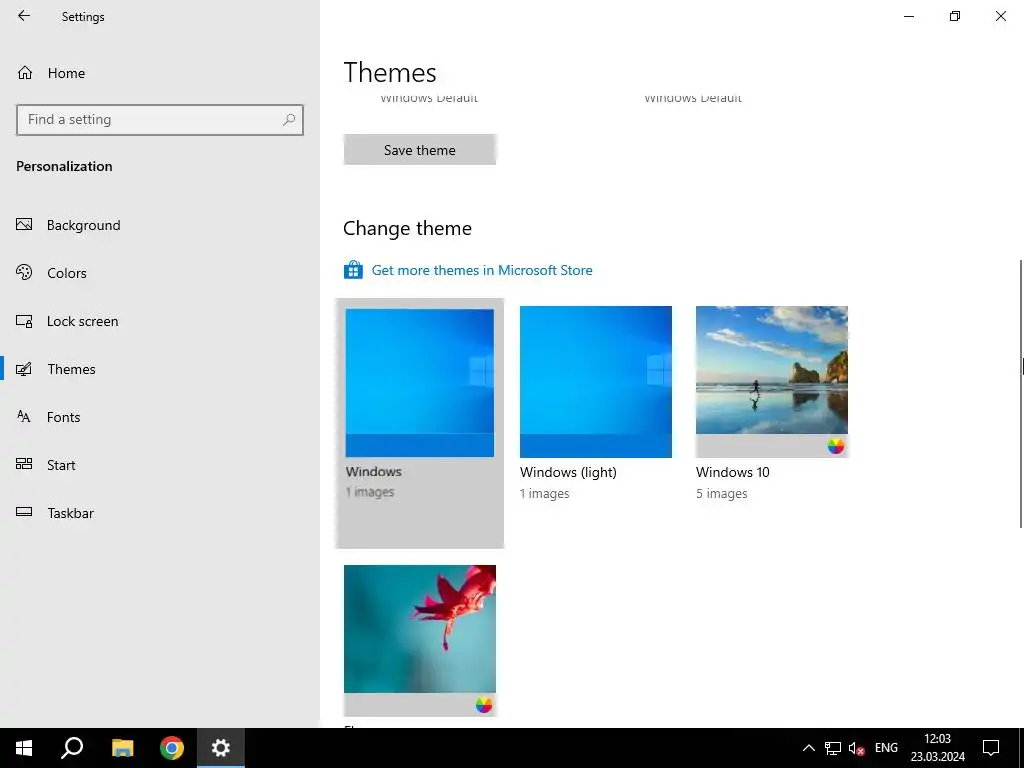This screenshot has width=1024, height=768.
Task: Apply the Windows (light) theme
Action: tap(596, 382)
